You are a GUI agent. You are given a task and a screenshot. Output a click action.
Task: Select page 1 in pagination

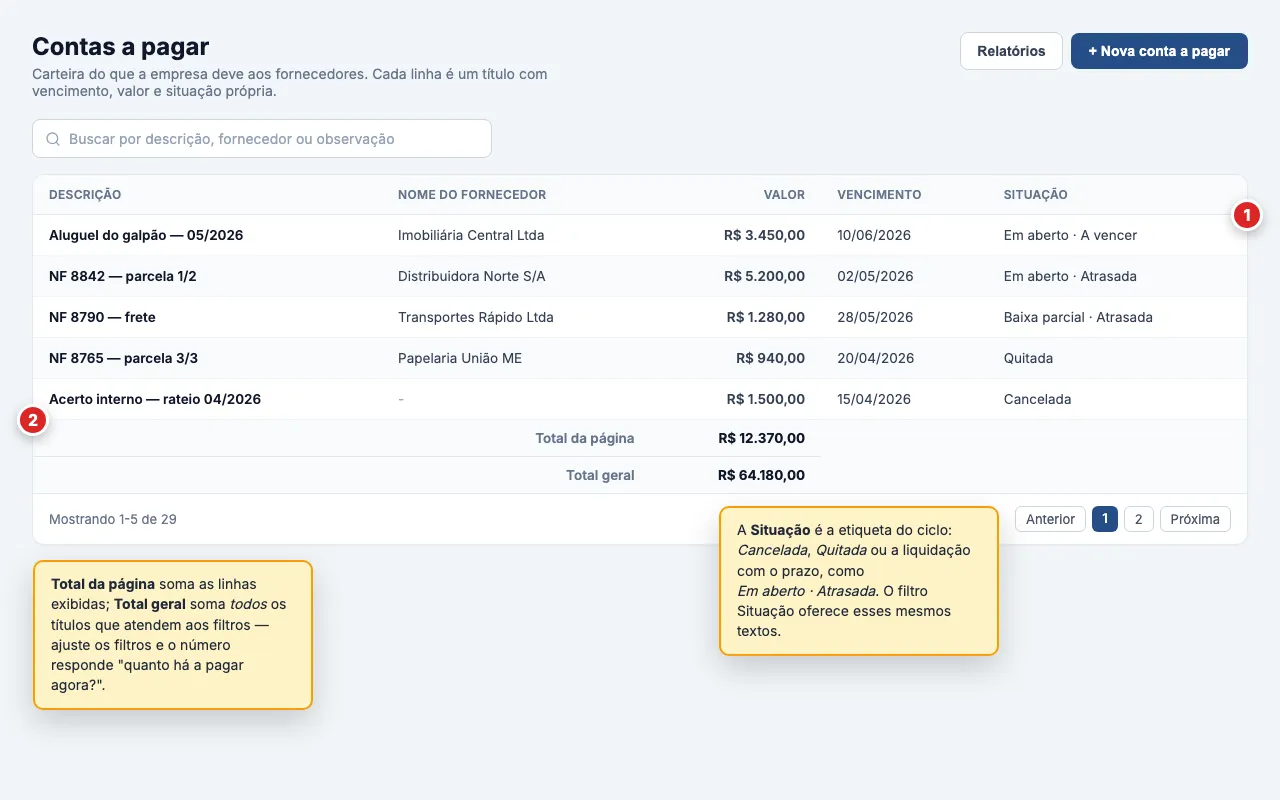pos(1104,519)
